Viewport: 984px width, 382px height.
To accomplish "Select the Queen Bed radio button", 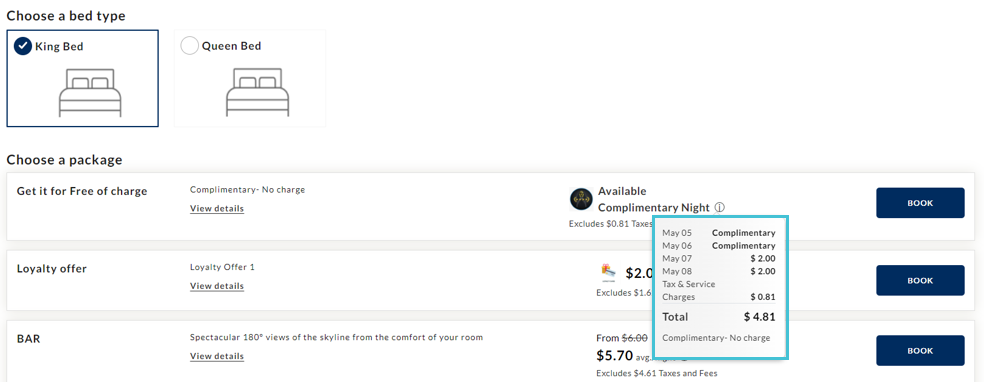I will [190, 46].
